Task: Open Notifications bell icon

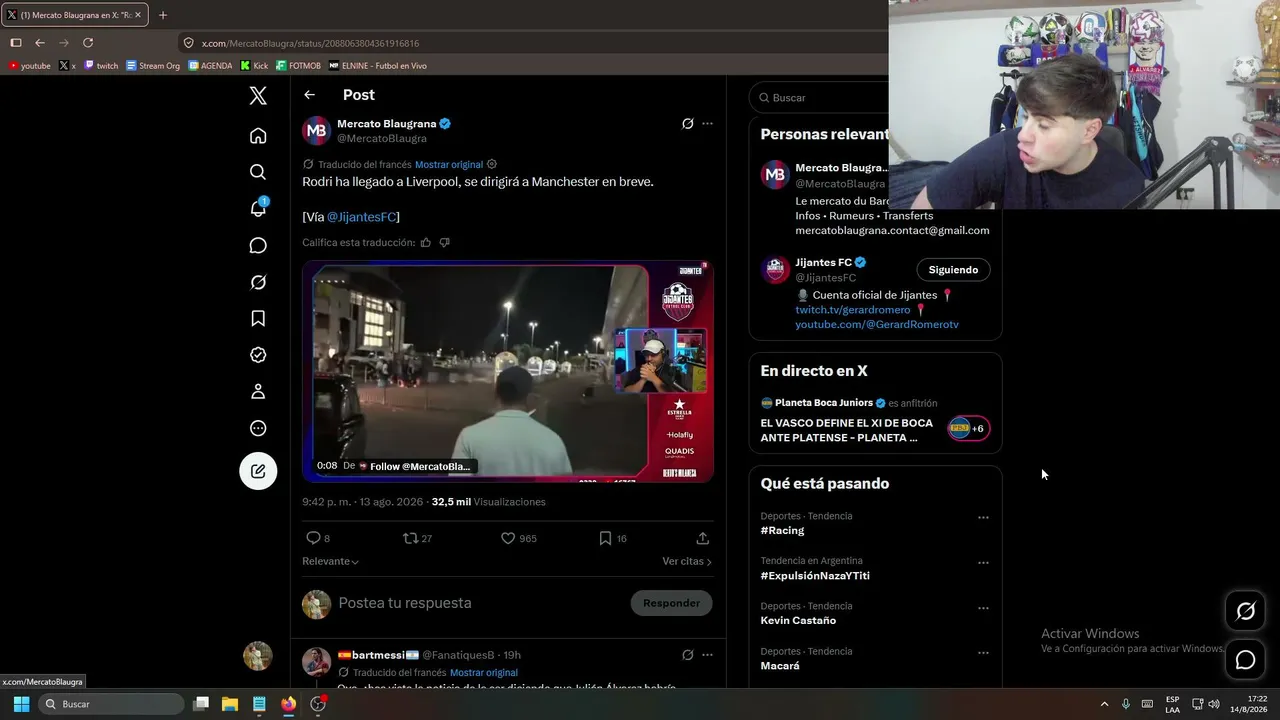Action: (x=258, y=208)
